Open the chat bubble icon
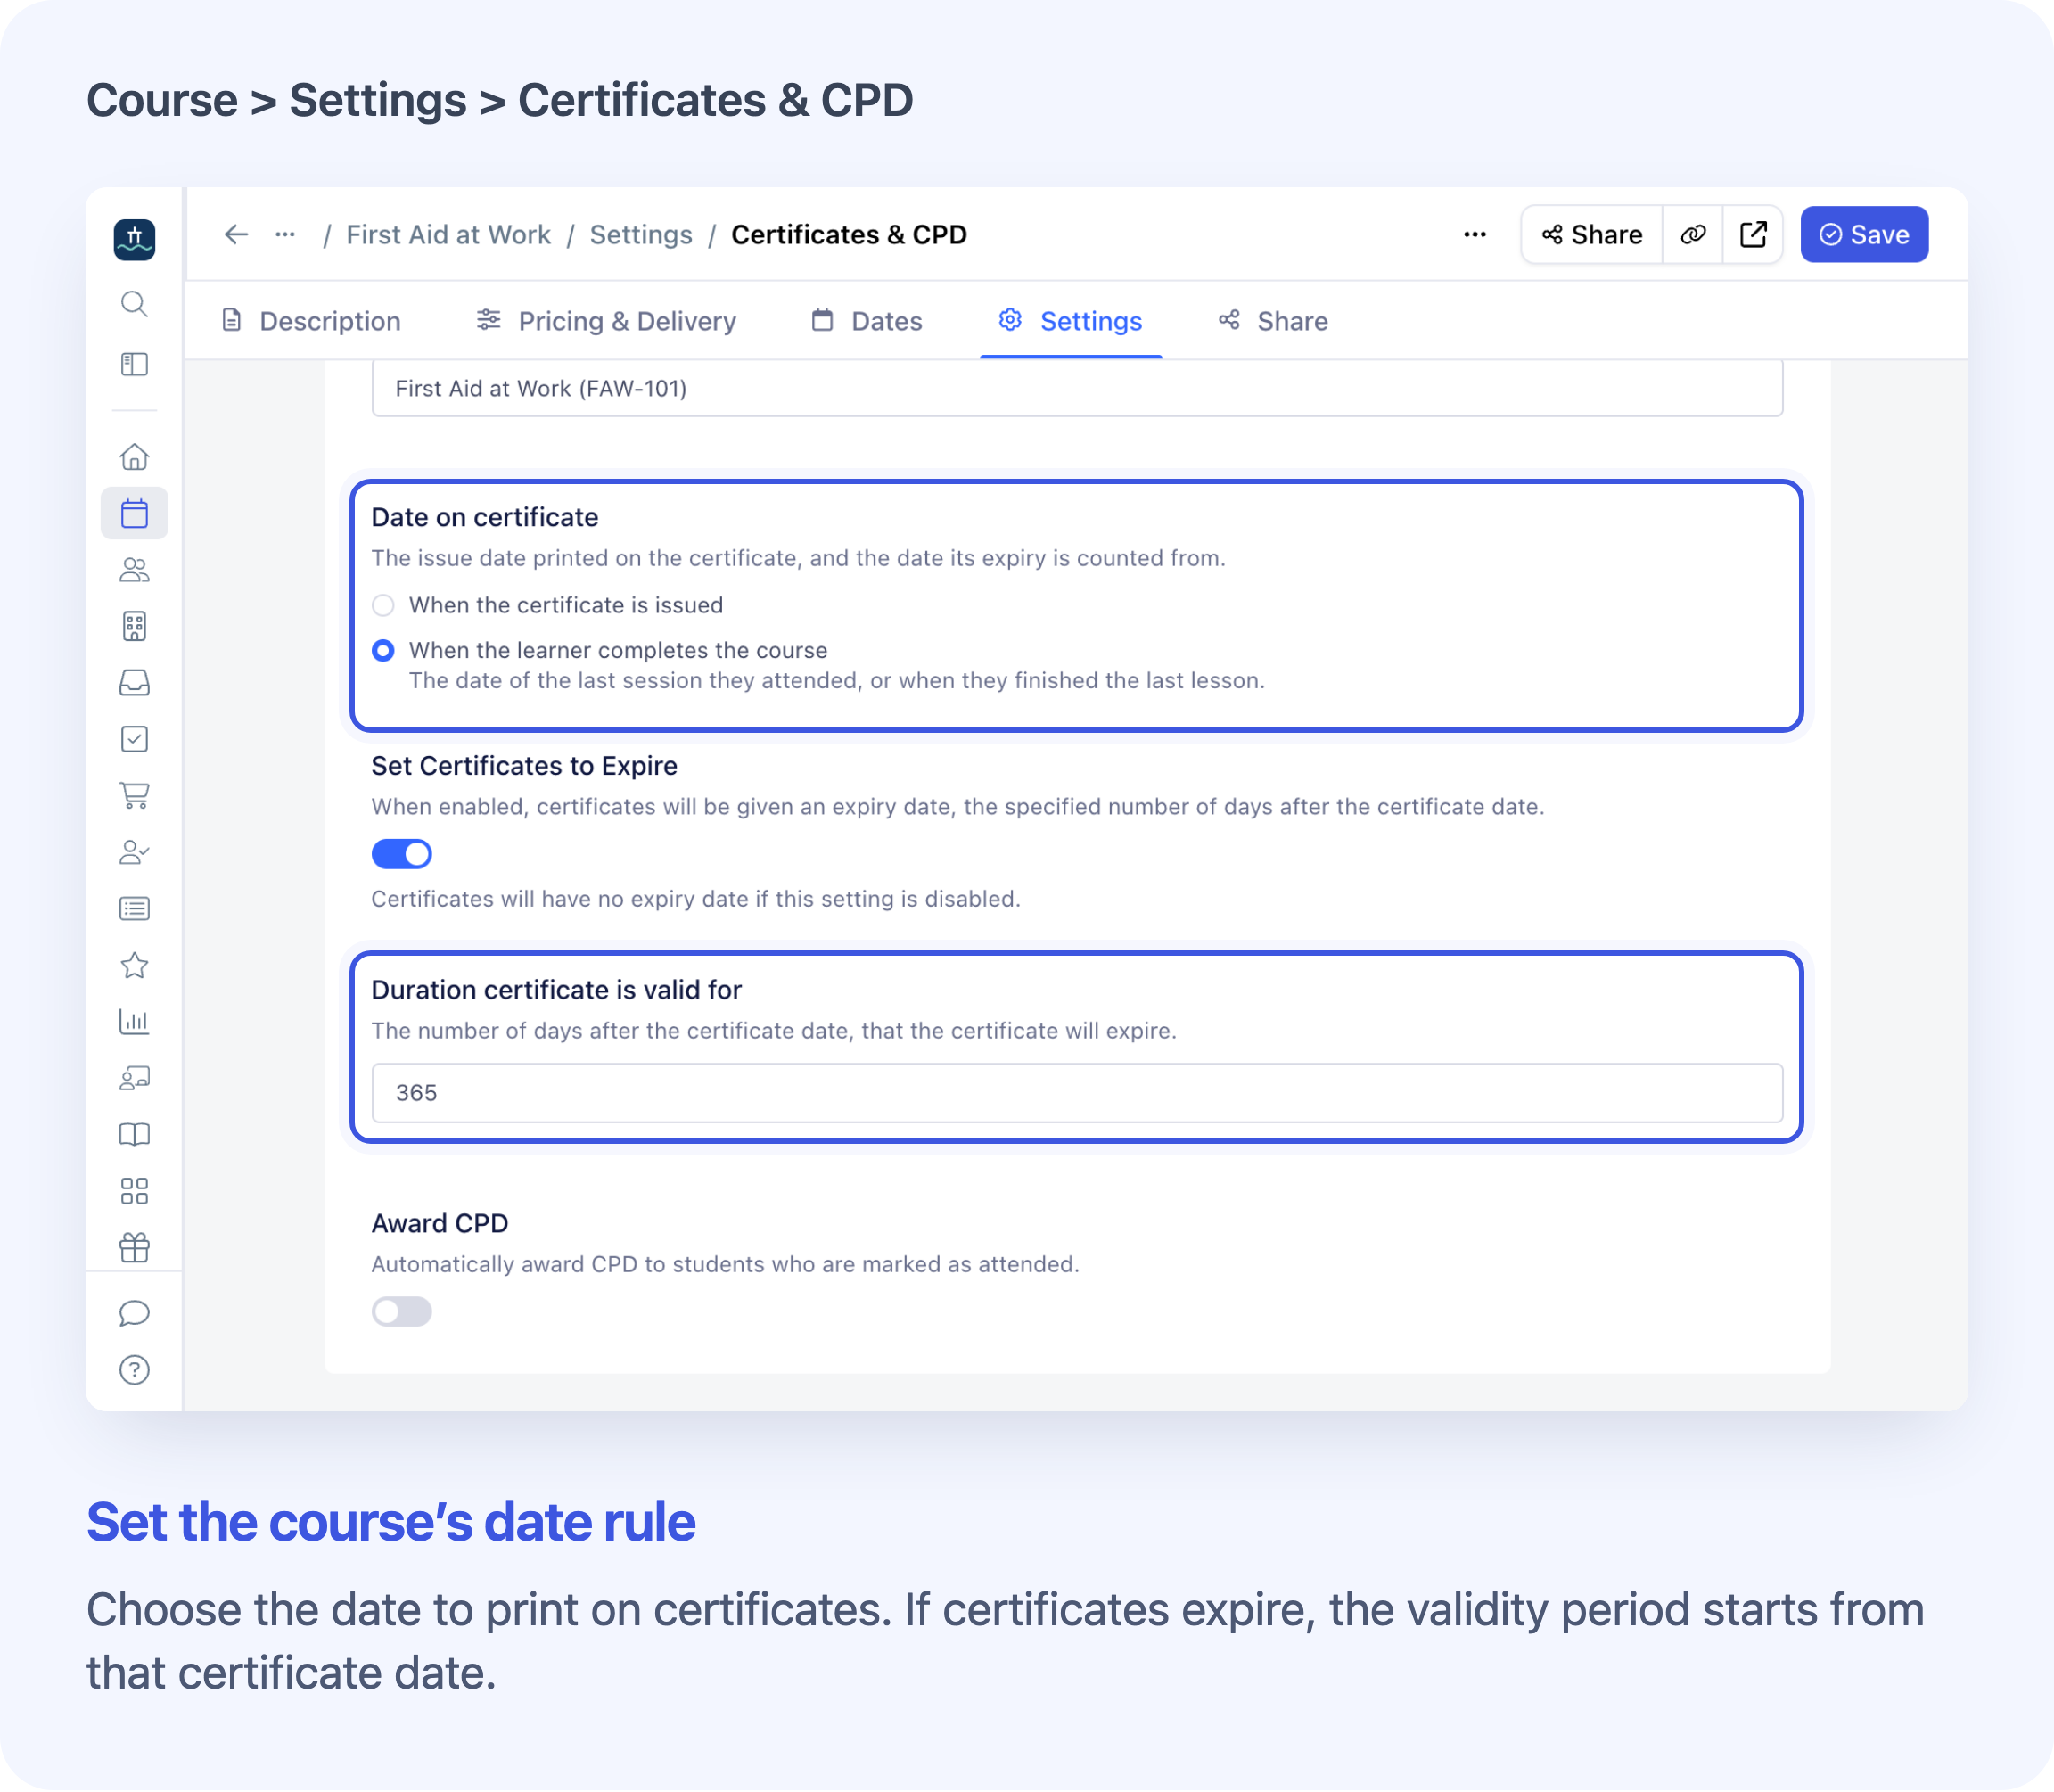Image resolution: width=2054 pixels, height=1792 pixels. coord(134,1313)
